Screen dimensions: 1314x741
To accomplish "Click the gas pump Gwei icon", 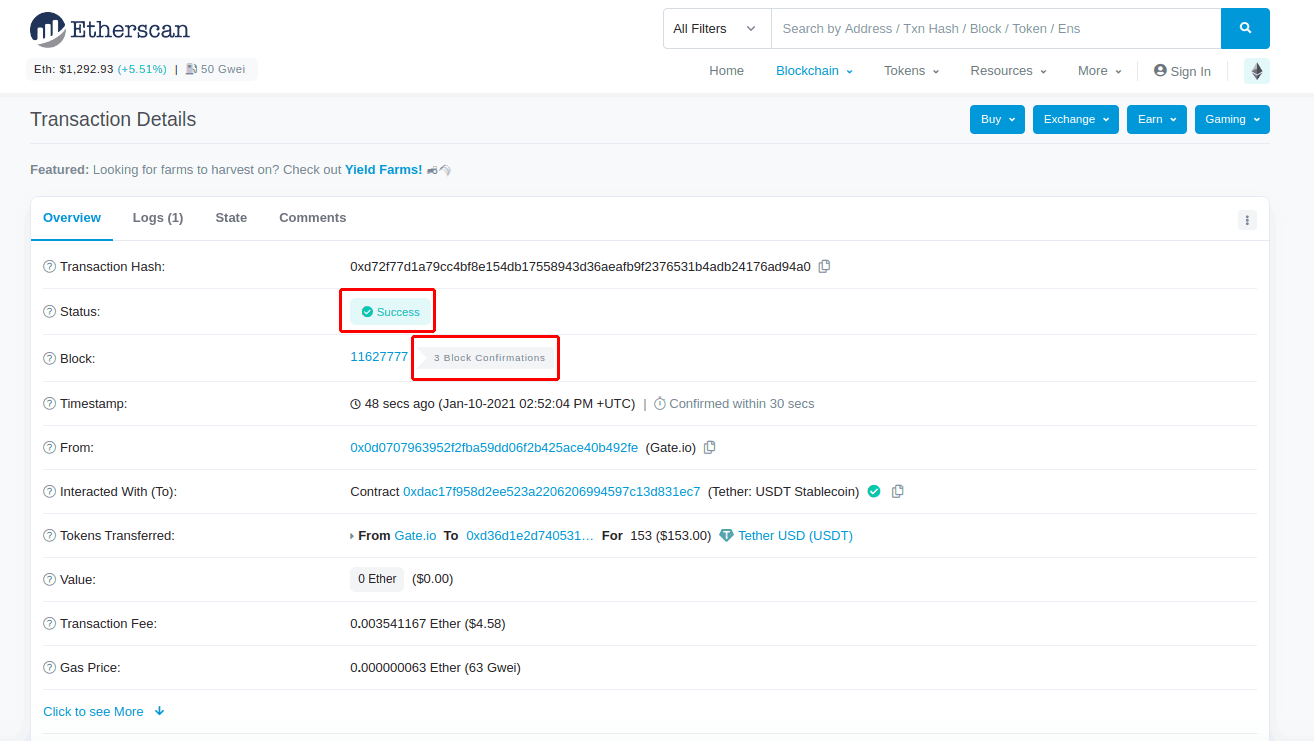I will 191,69.
